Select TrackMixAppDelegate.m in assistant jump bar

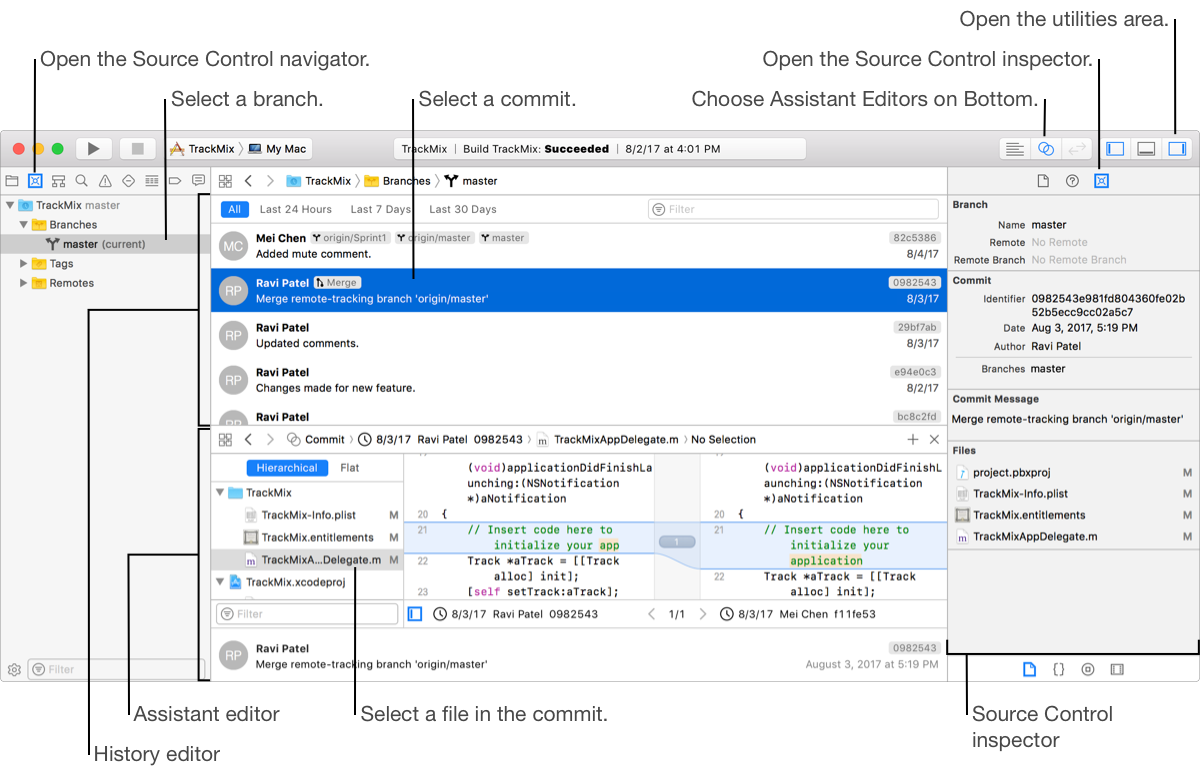pos(608,439)
